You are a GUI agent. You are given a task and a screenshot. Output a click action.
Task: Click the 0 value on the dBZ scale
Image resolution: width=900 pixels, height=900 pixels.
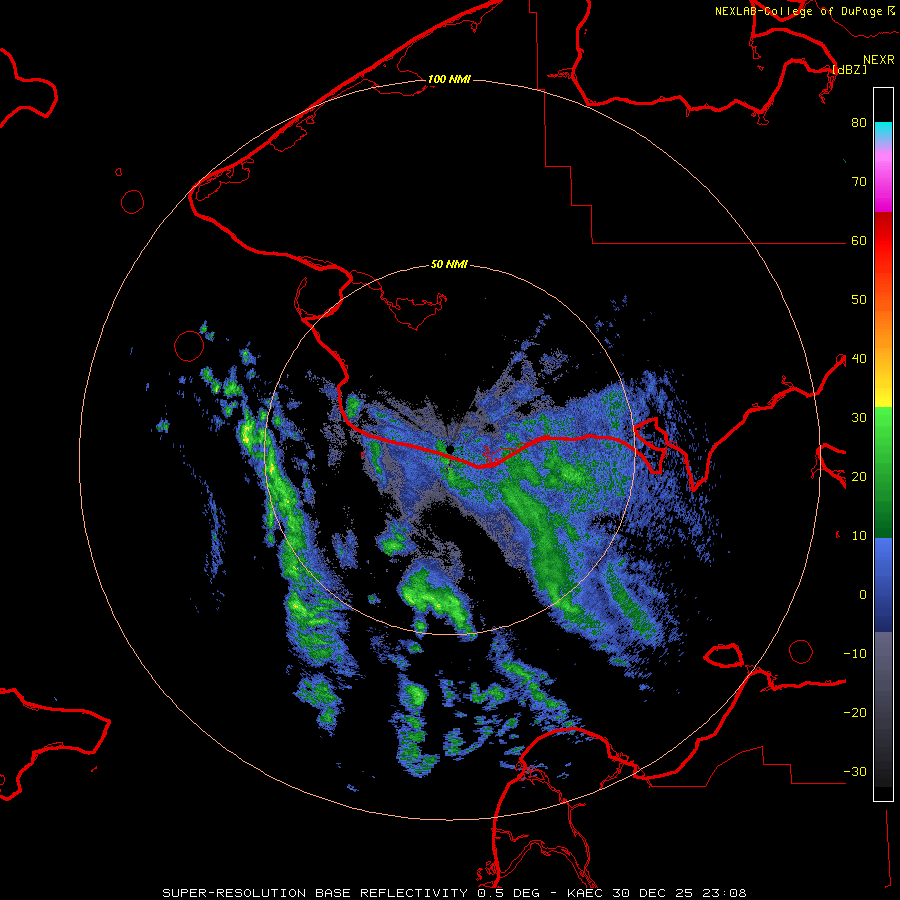tap(863, 595)
